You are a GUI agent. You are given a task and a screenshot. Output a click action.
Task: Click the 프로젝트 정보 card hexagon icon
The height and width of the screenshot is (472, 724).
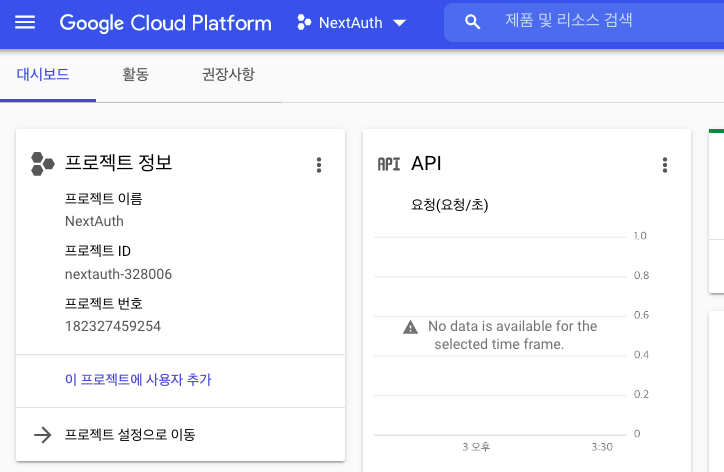tap(42, 163)
